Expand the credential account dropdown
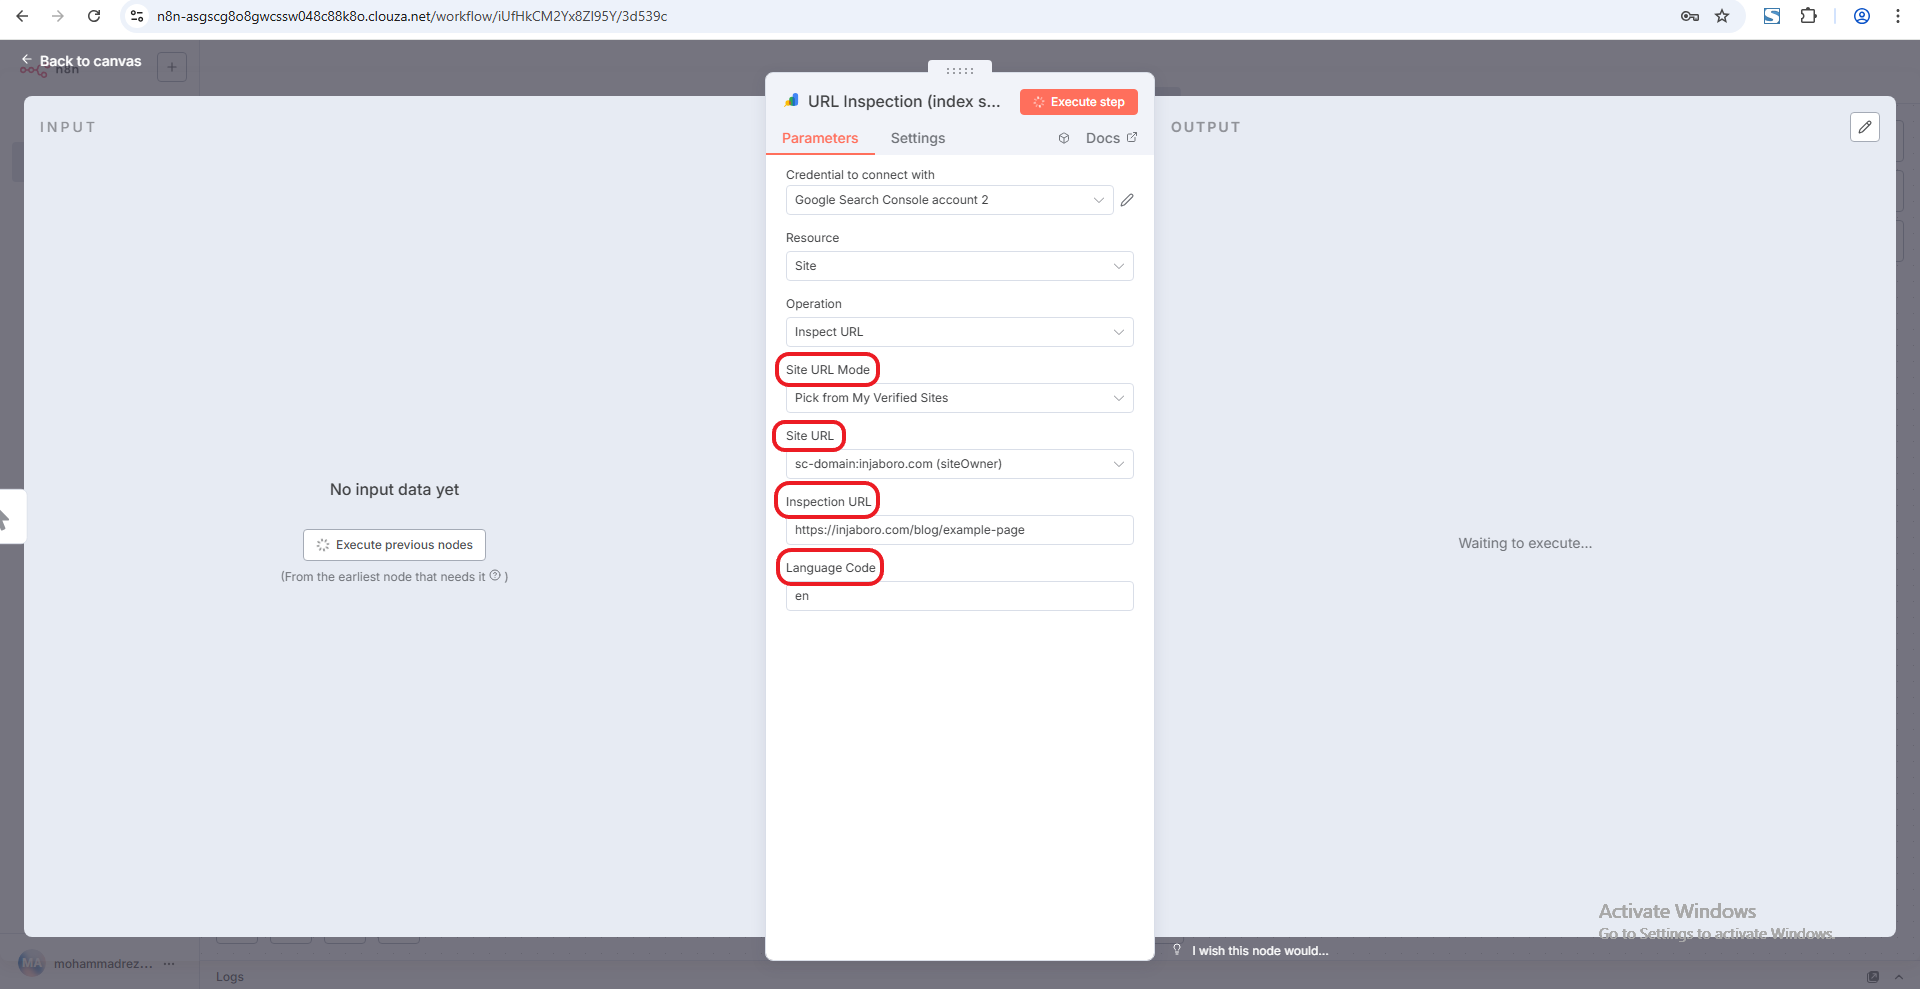The height and width of the screenshot is (989, 1920). (948, 200)
